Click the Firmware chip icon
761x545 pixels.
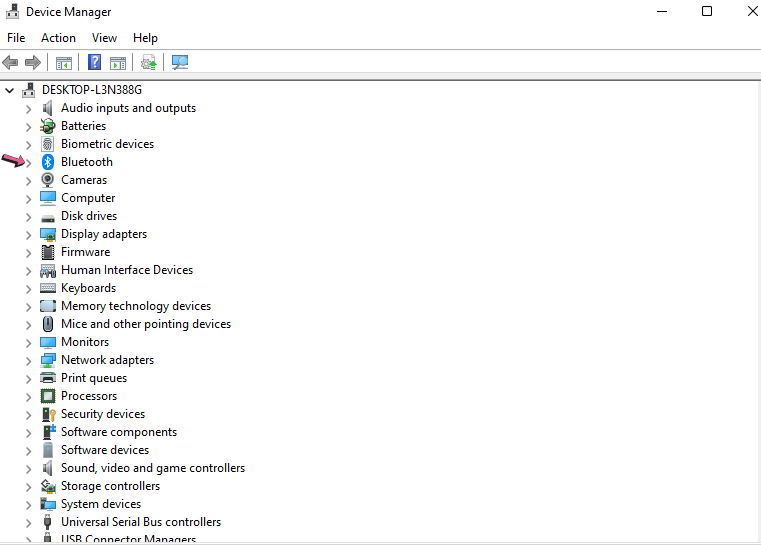coord(48,252)
